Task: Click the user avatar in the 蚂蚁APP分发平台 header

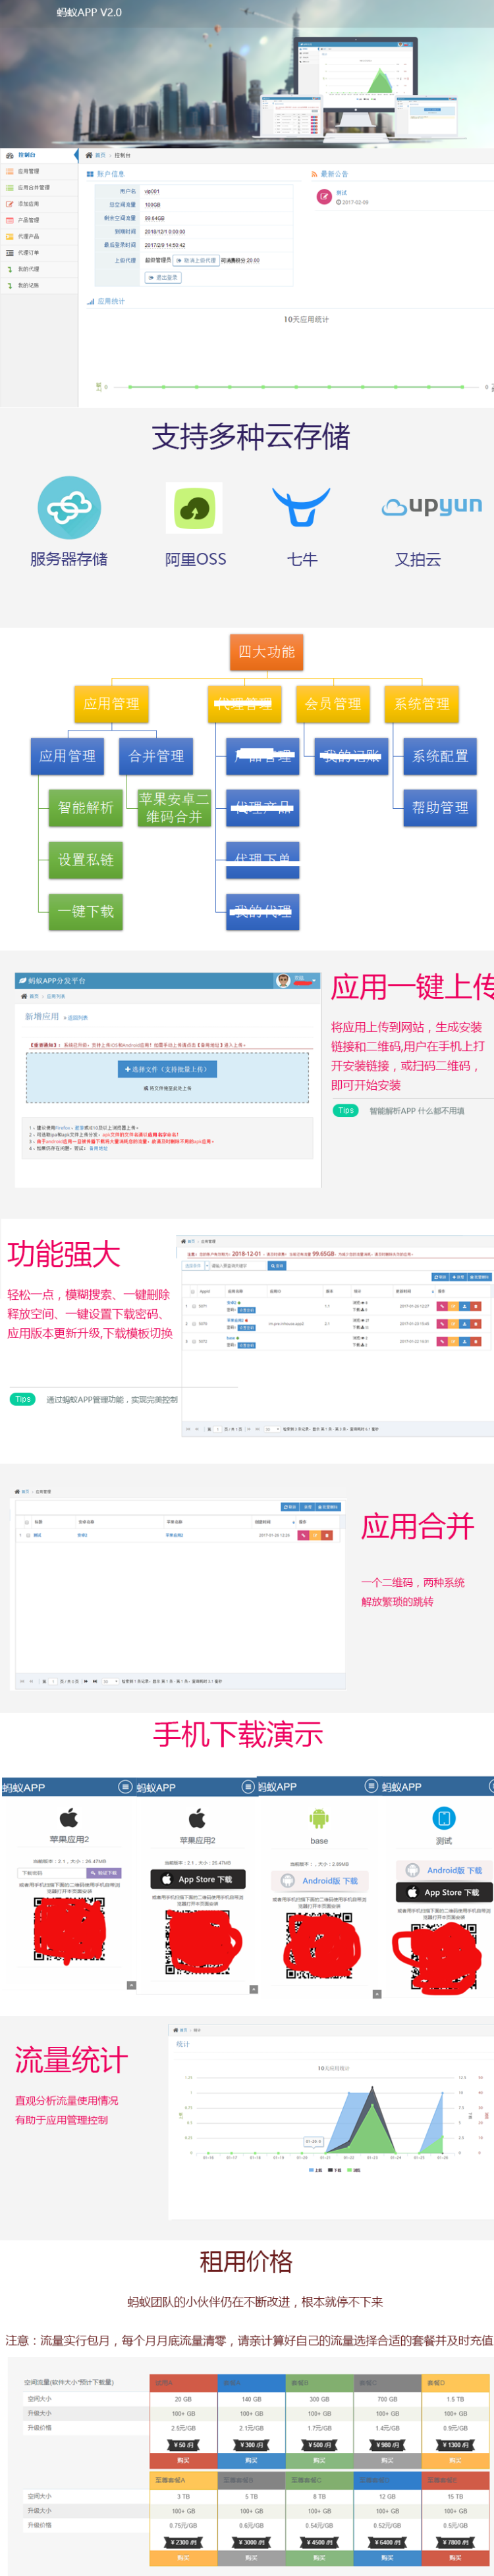Action: pyautogui.click(x=283, y=980)
